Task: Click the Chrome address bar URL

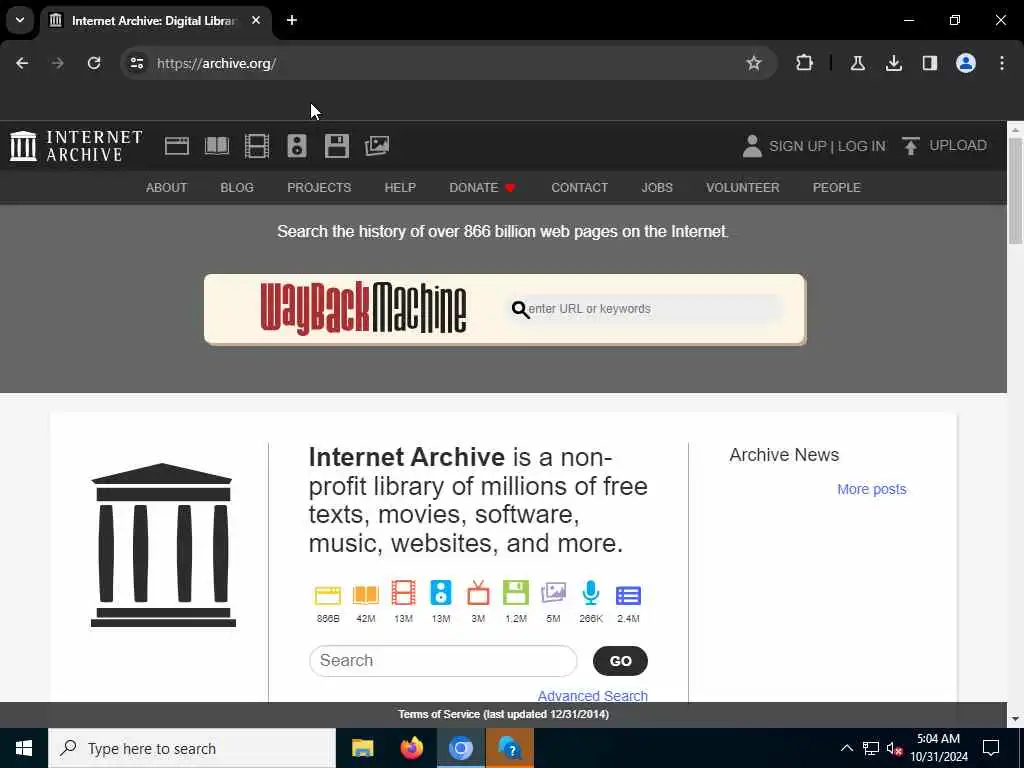Action: click(216, 63)
